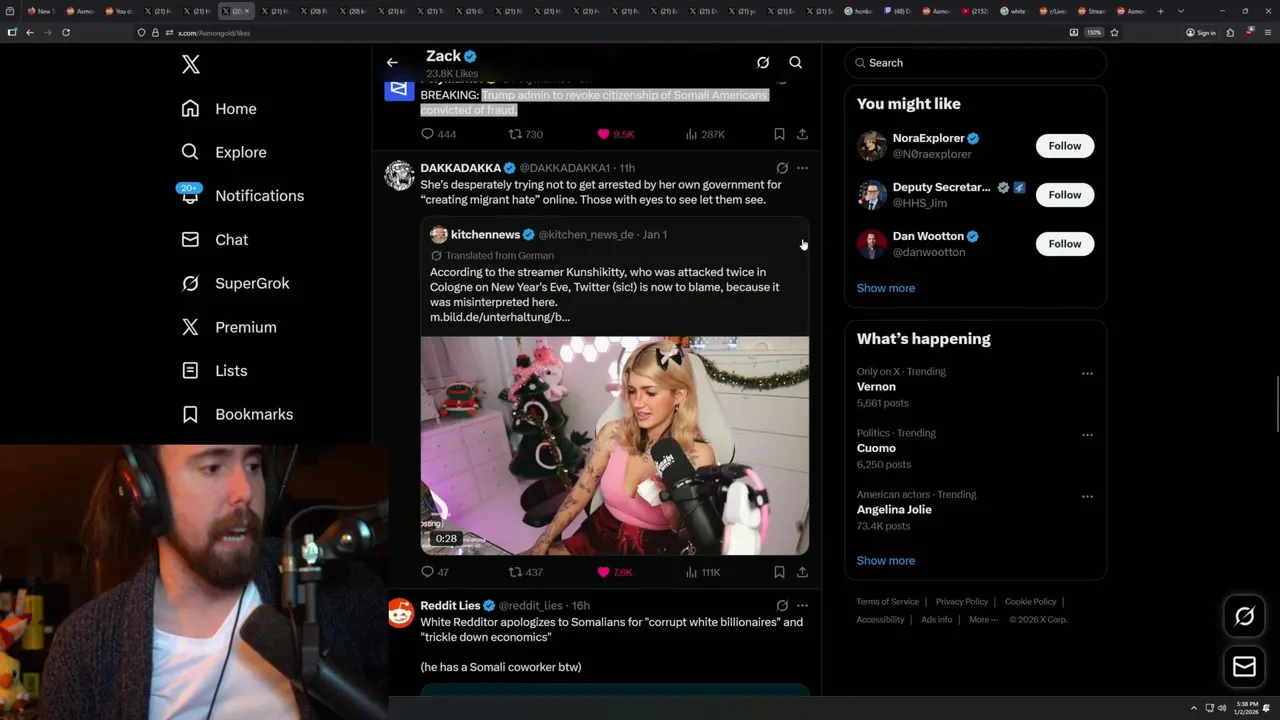Click the x.com address bar
Screen dimensions: 1280x720
tap(600, 32)
